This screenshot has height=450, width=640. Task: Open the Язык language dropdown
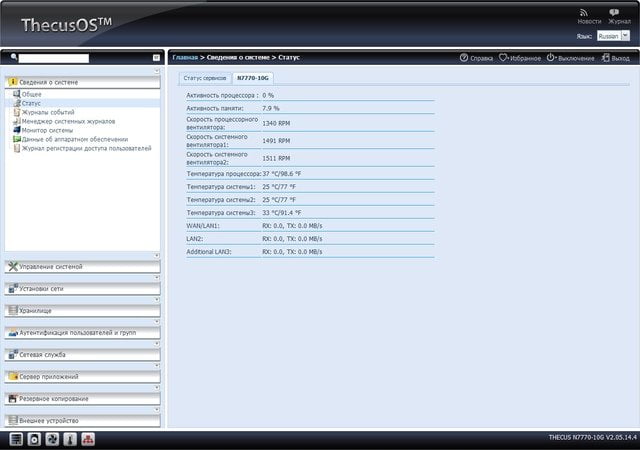[x=613, y=36]
